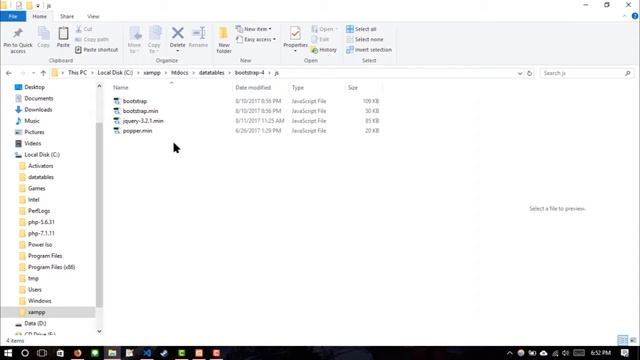Expand the address bar history dropdown
640x360 pixels.
520,73
